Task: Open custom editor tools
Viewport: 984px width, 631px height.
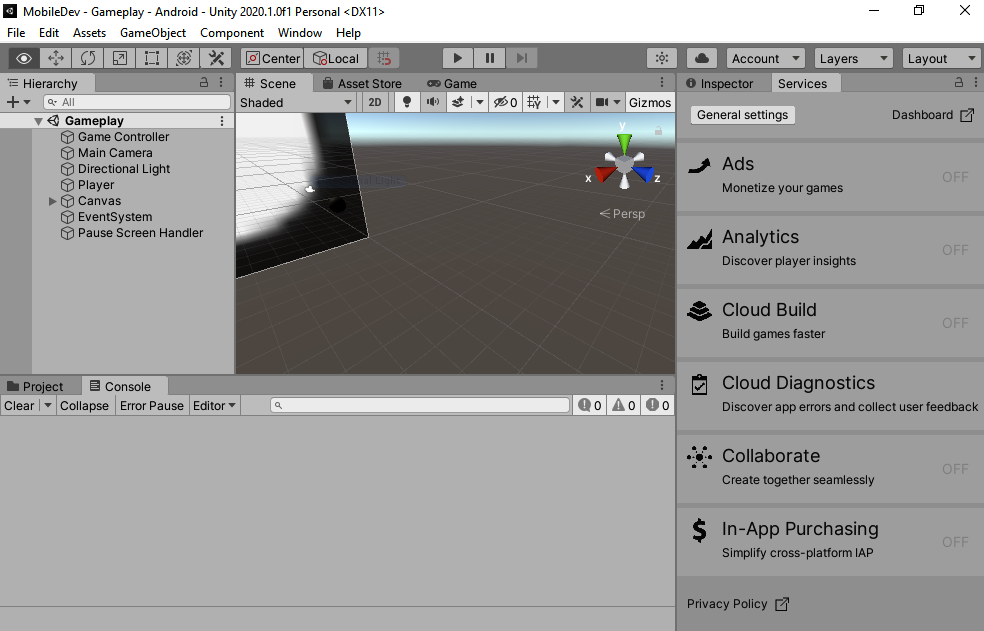Action: pos(217,58)
